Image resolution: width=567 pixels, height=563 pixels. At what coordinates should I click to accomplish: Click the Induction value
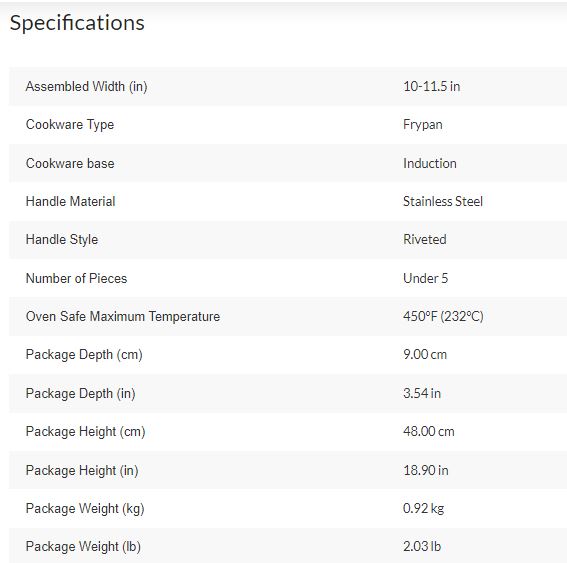[x=430, y=163]
